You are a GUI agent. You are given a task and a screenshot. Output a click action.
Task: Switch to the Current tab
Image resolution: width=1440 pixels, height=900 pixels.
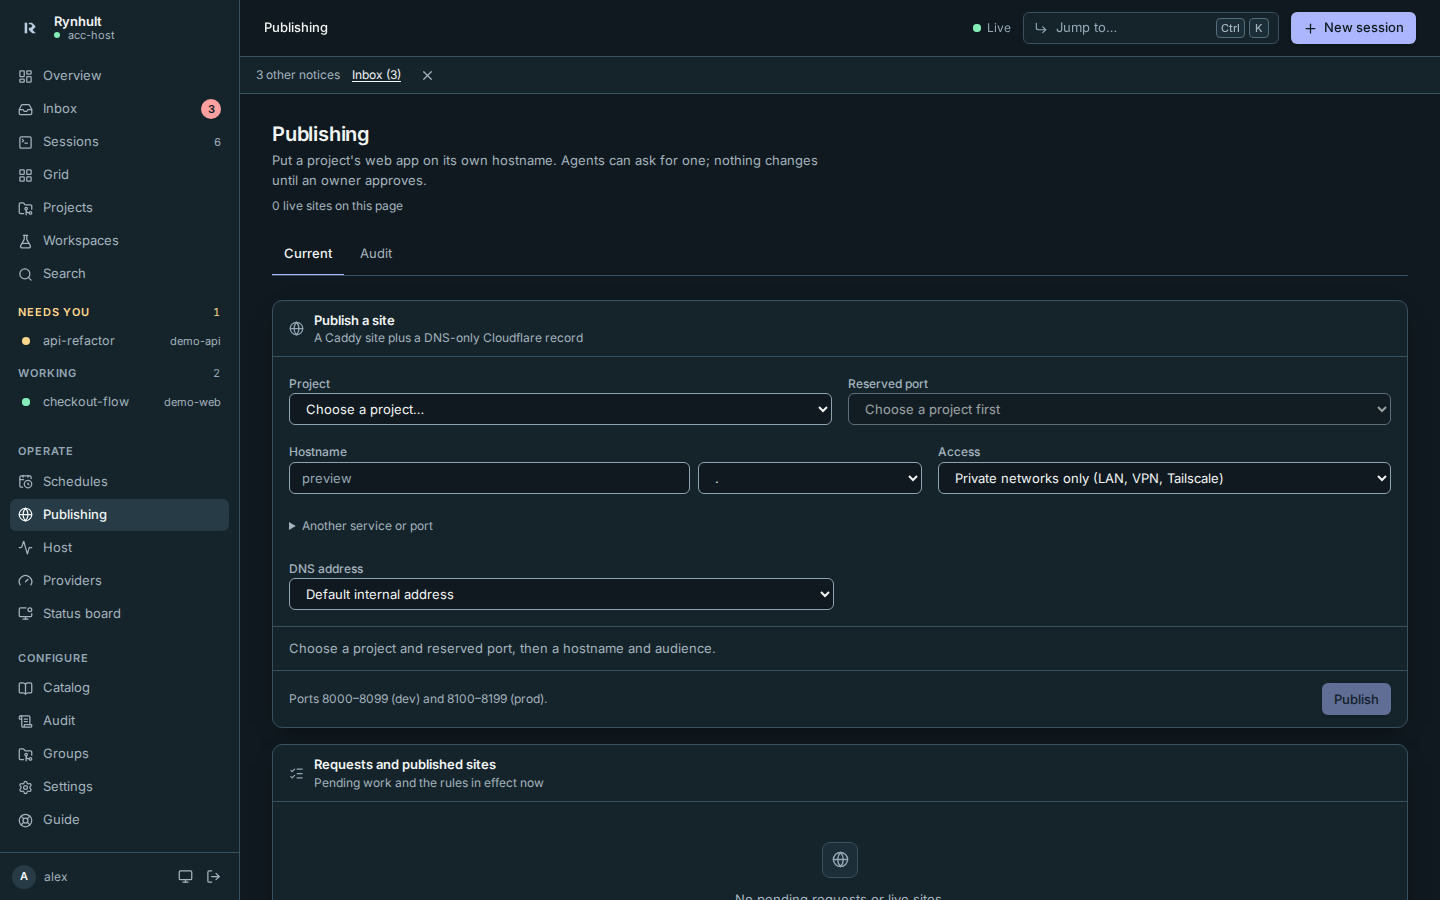point(308,254)
